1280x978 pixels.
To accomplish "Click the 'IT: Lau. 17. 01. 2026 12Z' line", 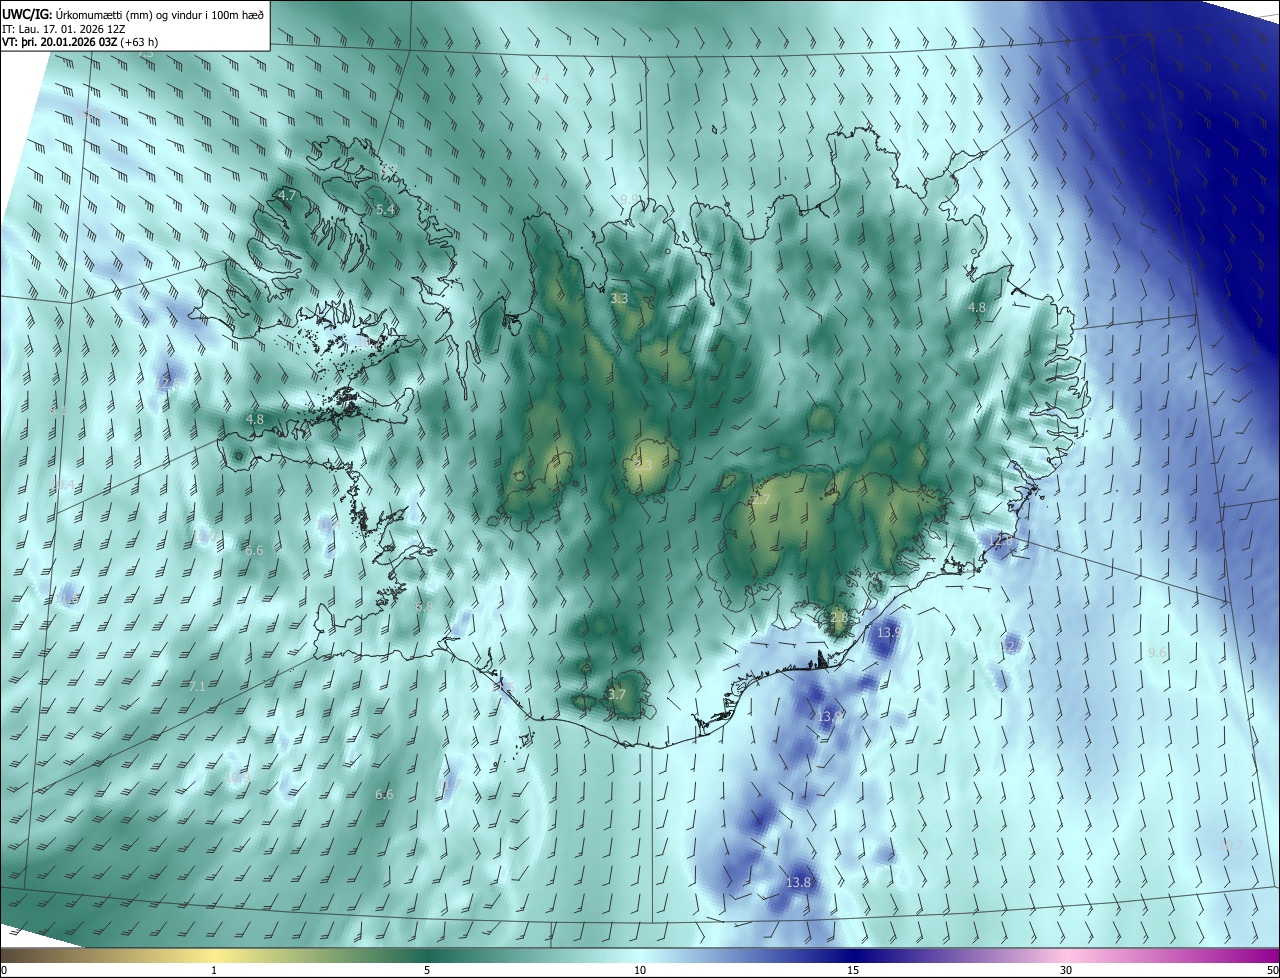I will 64,29.
